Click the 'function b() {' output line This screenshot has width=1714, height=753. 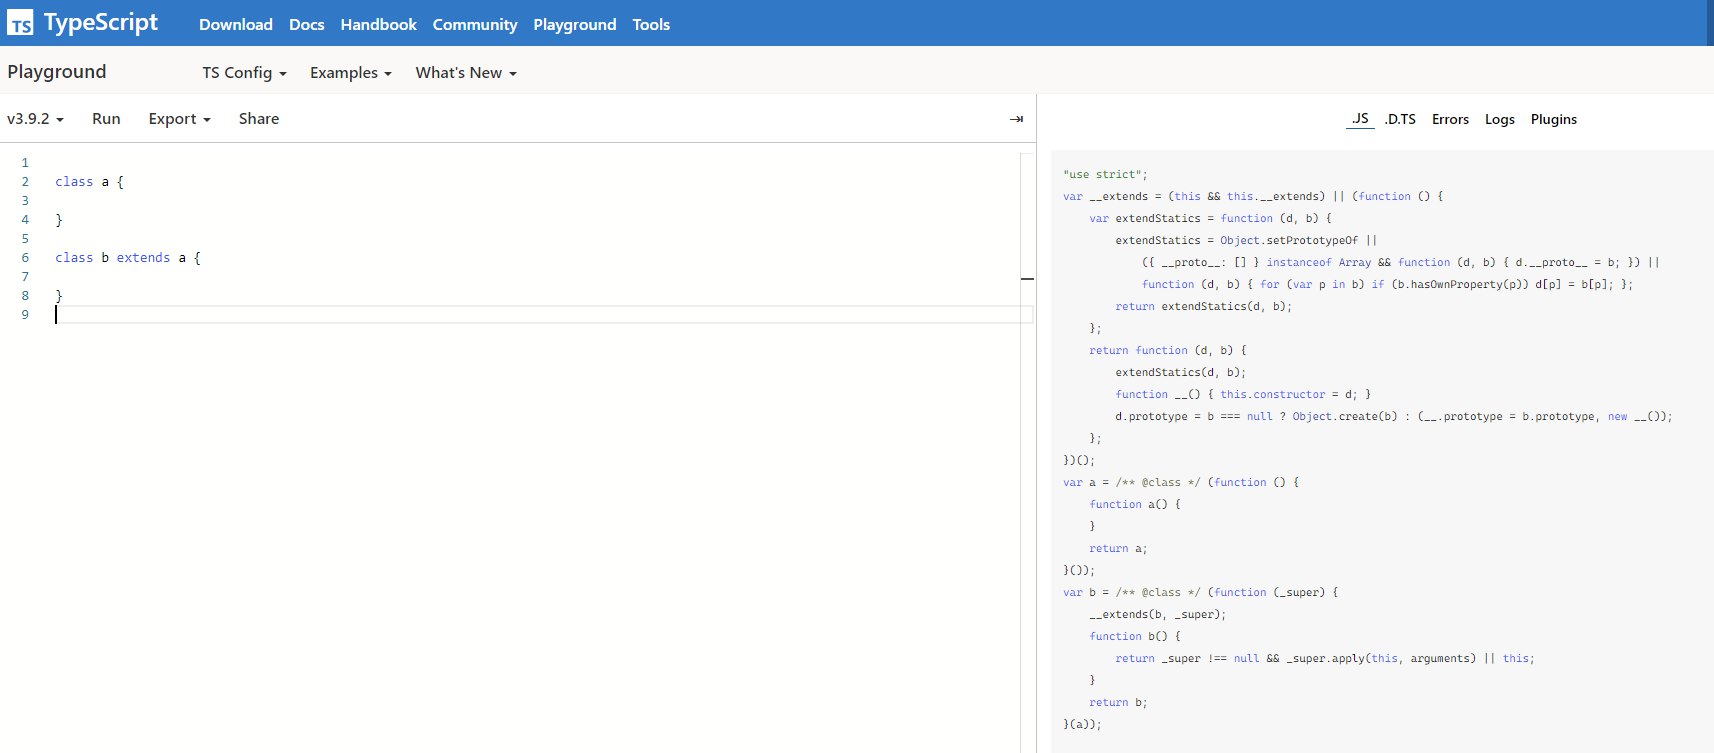pyautogui.click(x=1135, y=636)
